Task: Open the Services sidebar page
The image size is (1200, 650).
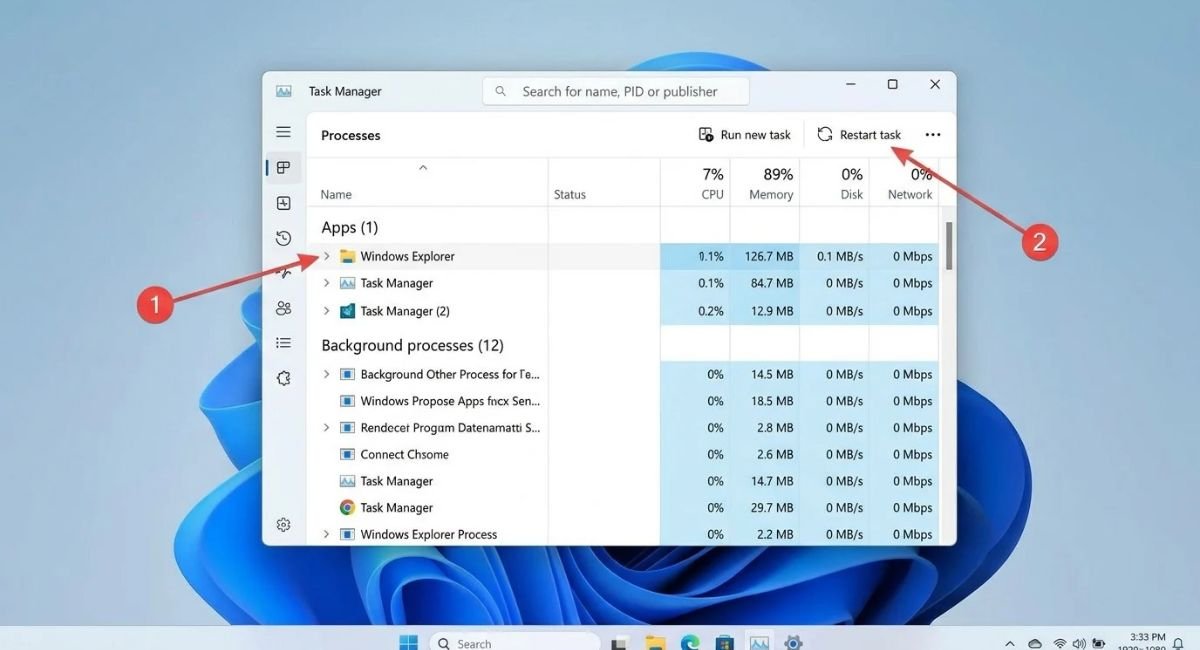Action: [x=283, y=379]
